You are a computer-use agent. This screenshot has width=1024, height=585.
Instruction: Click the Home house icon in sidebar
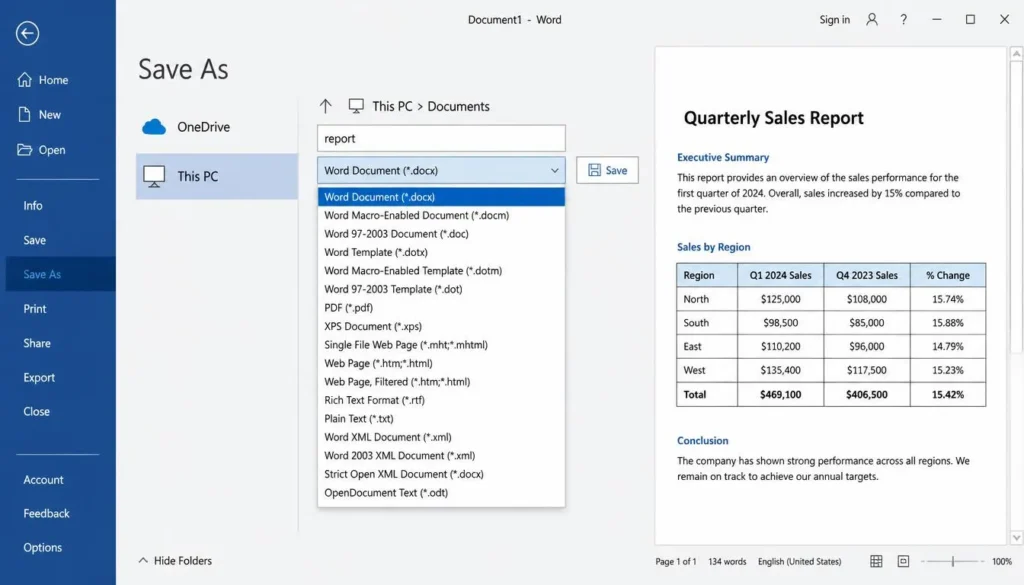tap(25, 80)
